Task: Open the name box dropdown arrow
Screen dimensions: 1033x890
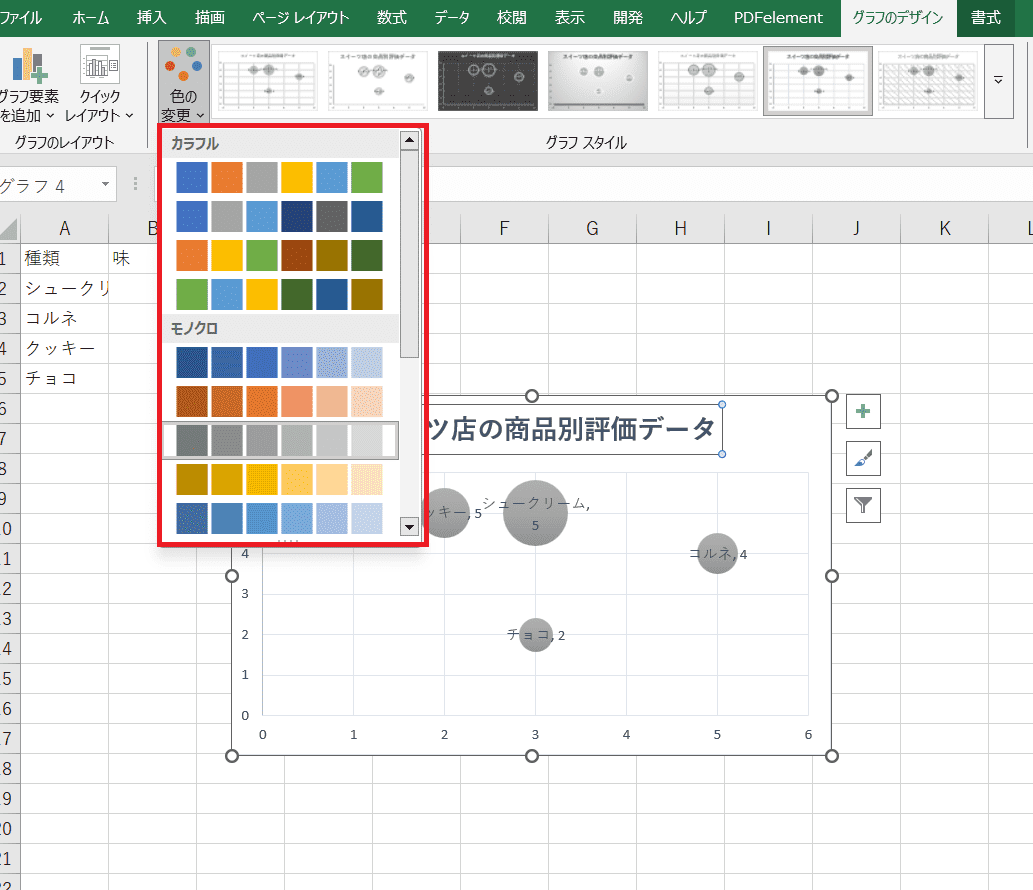Action: (106, 186)
